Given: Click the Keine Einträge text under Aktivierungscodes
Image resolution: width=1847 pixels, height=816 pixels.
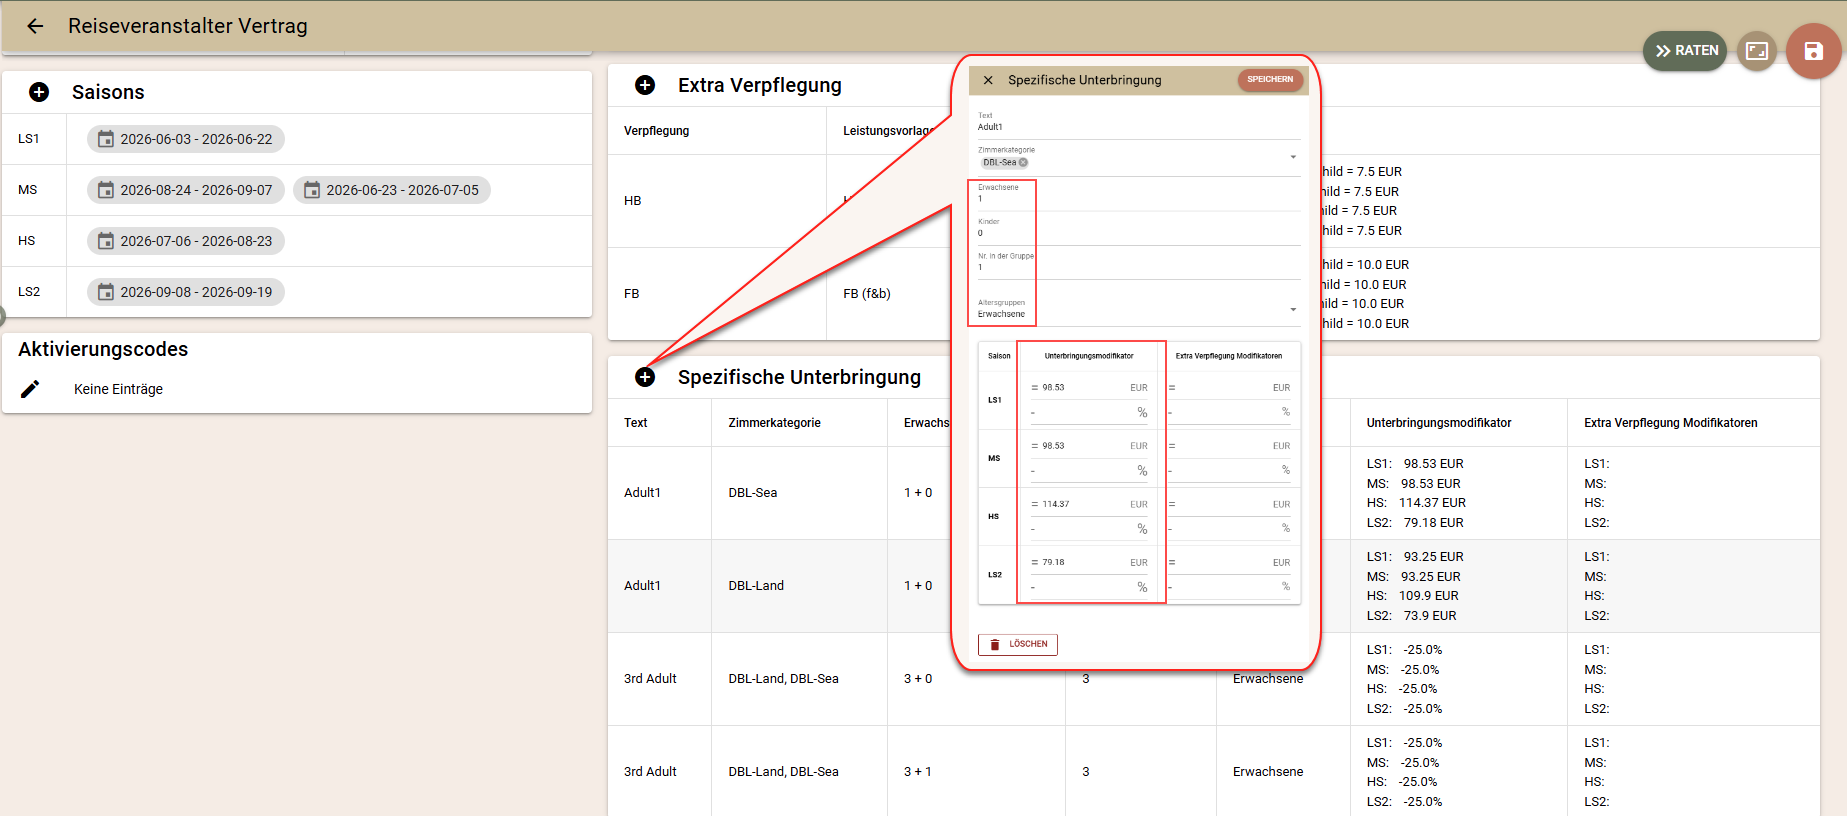Looking at the screenshot, I should click(118, 389).
